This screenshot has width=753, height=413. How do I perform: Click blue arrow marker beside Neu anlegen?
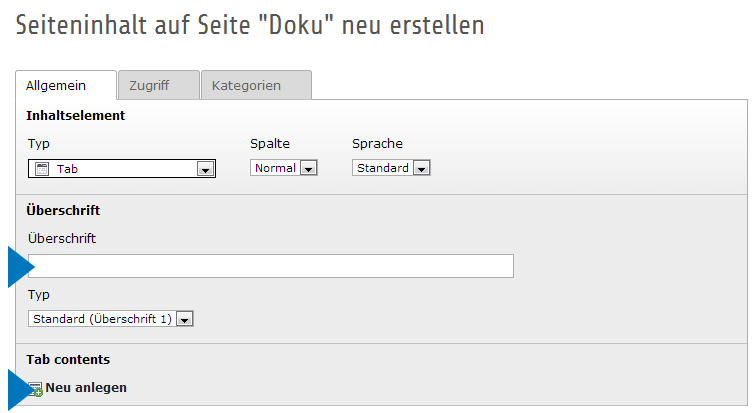pos(19,388)
